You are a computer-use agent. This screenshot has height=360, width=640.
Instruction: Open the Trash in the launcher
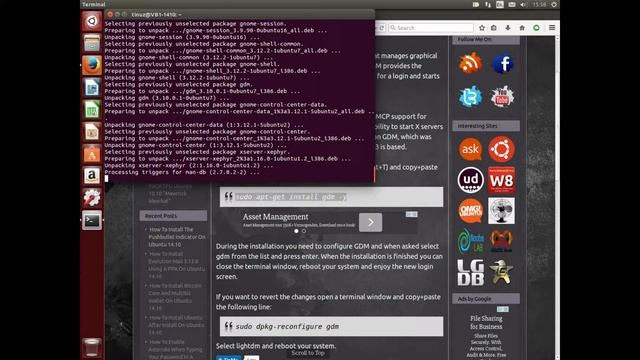pos(92,348)
